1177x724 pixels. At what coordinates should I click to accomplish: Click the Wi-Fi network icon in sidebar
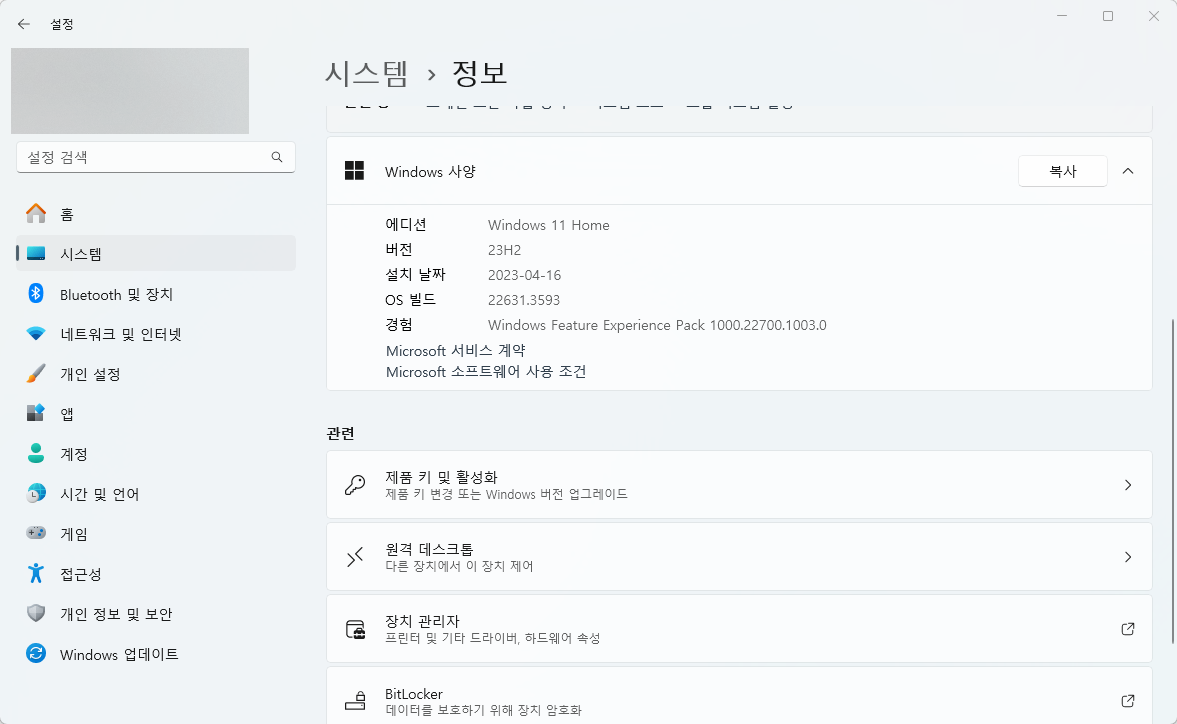[35, 333]
